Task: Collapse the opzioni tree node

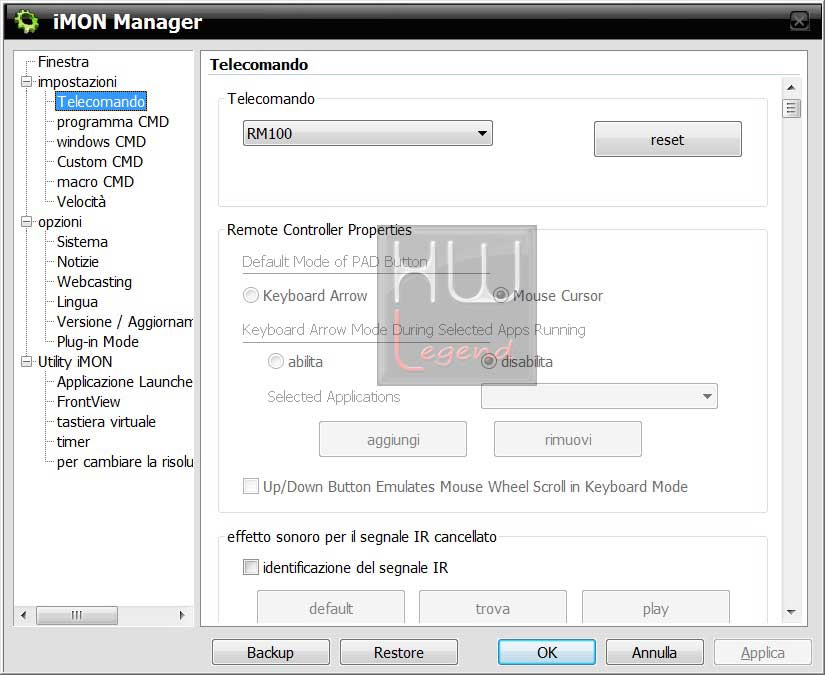Action: [x=26, y=221]
